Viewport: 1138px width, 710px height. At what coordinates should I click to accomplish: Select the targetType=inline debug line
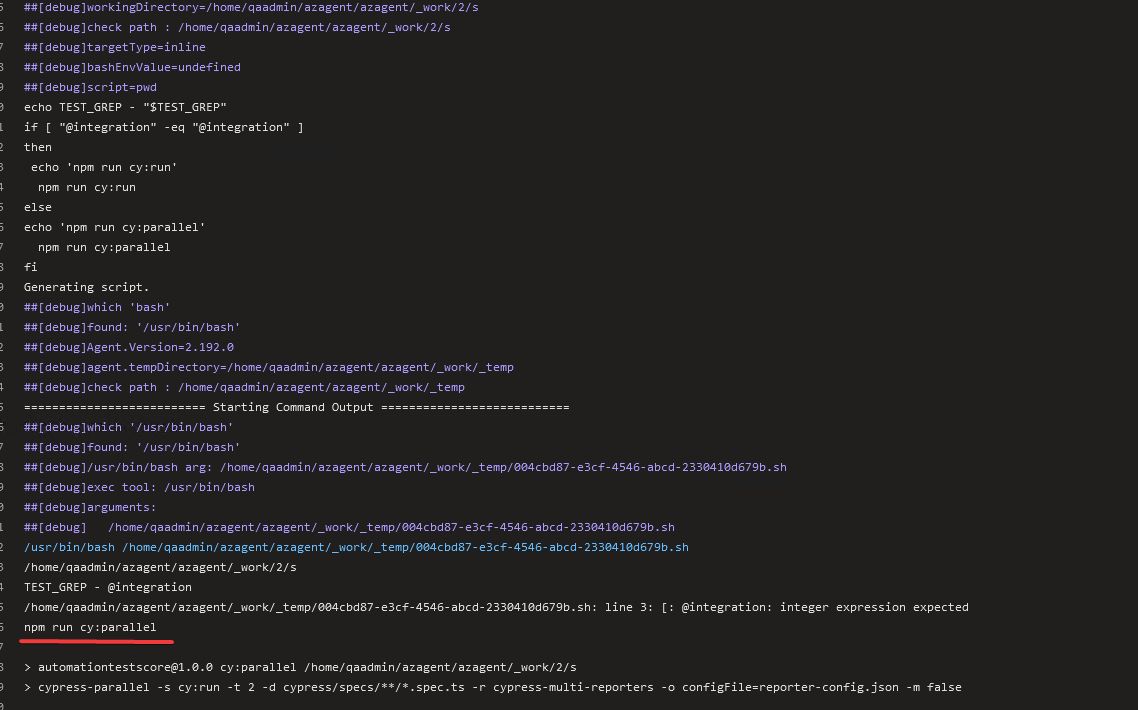(115, 47)
